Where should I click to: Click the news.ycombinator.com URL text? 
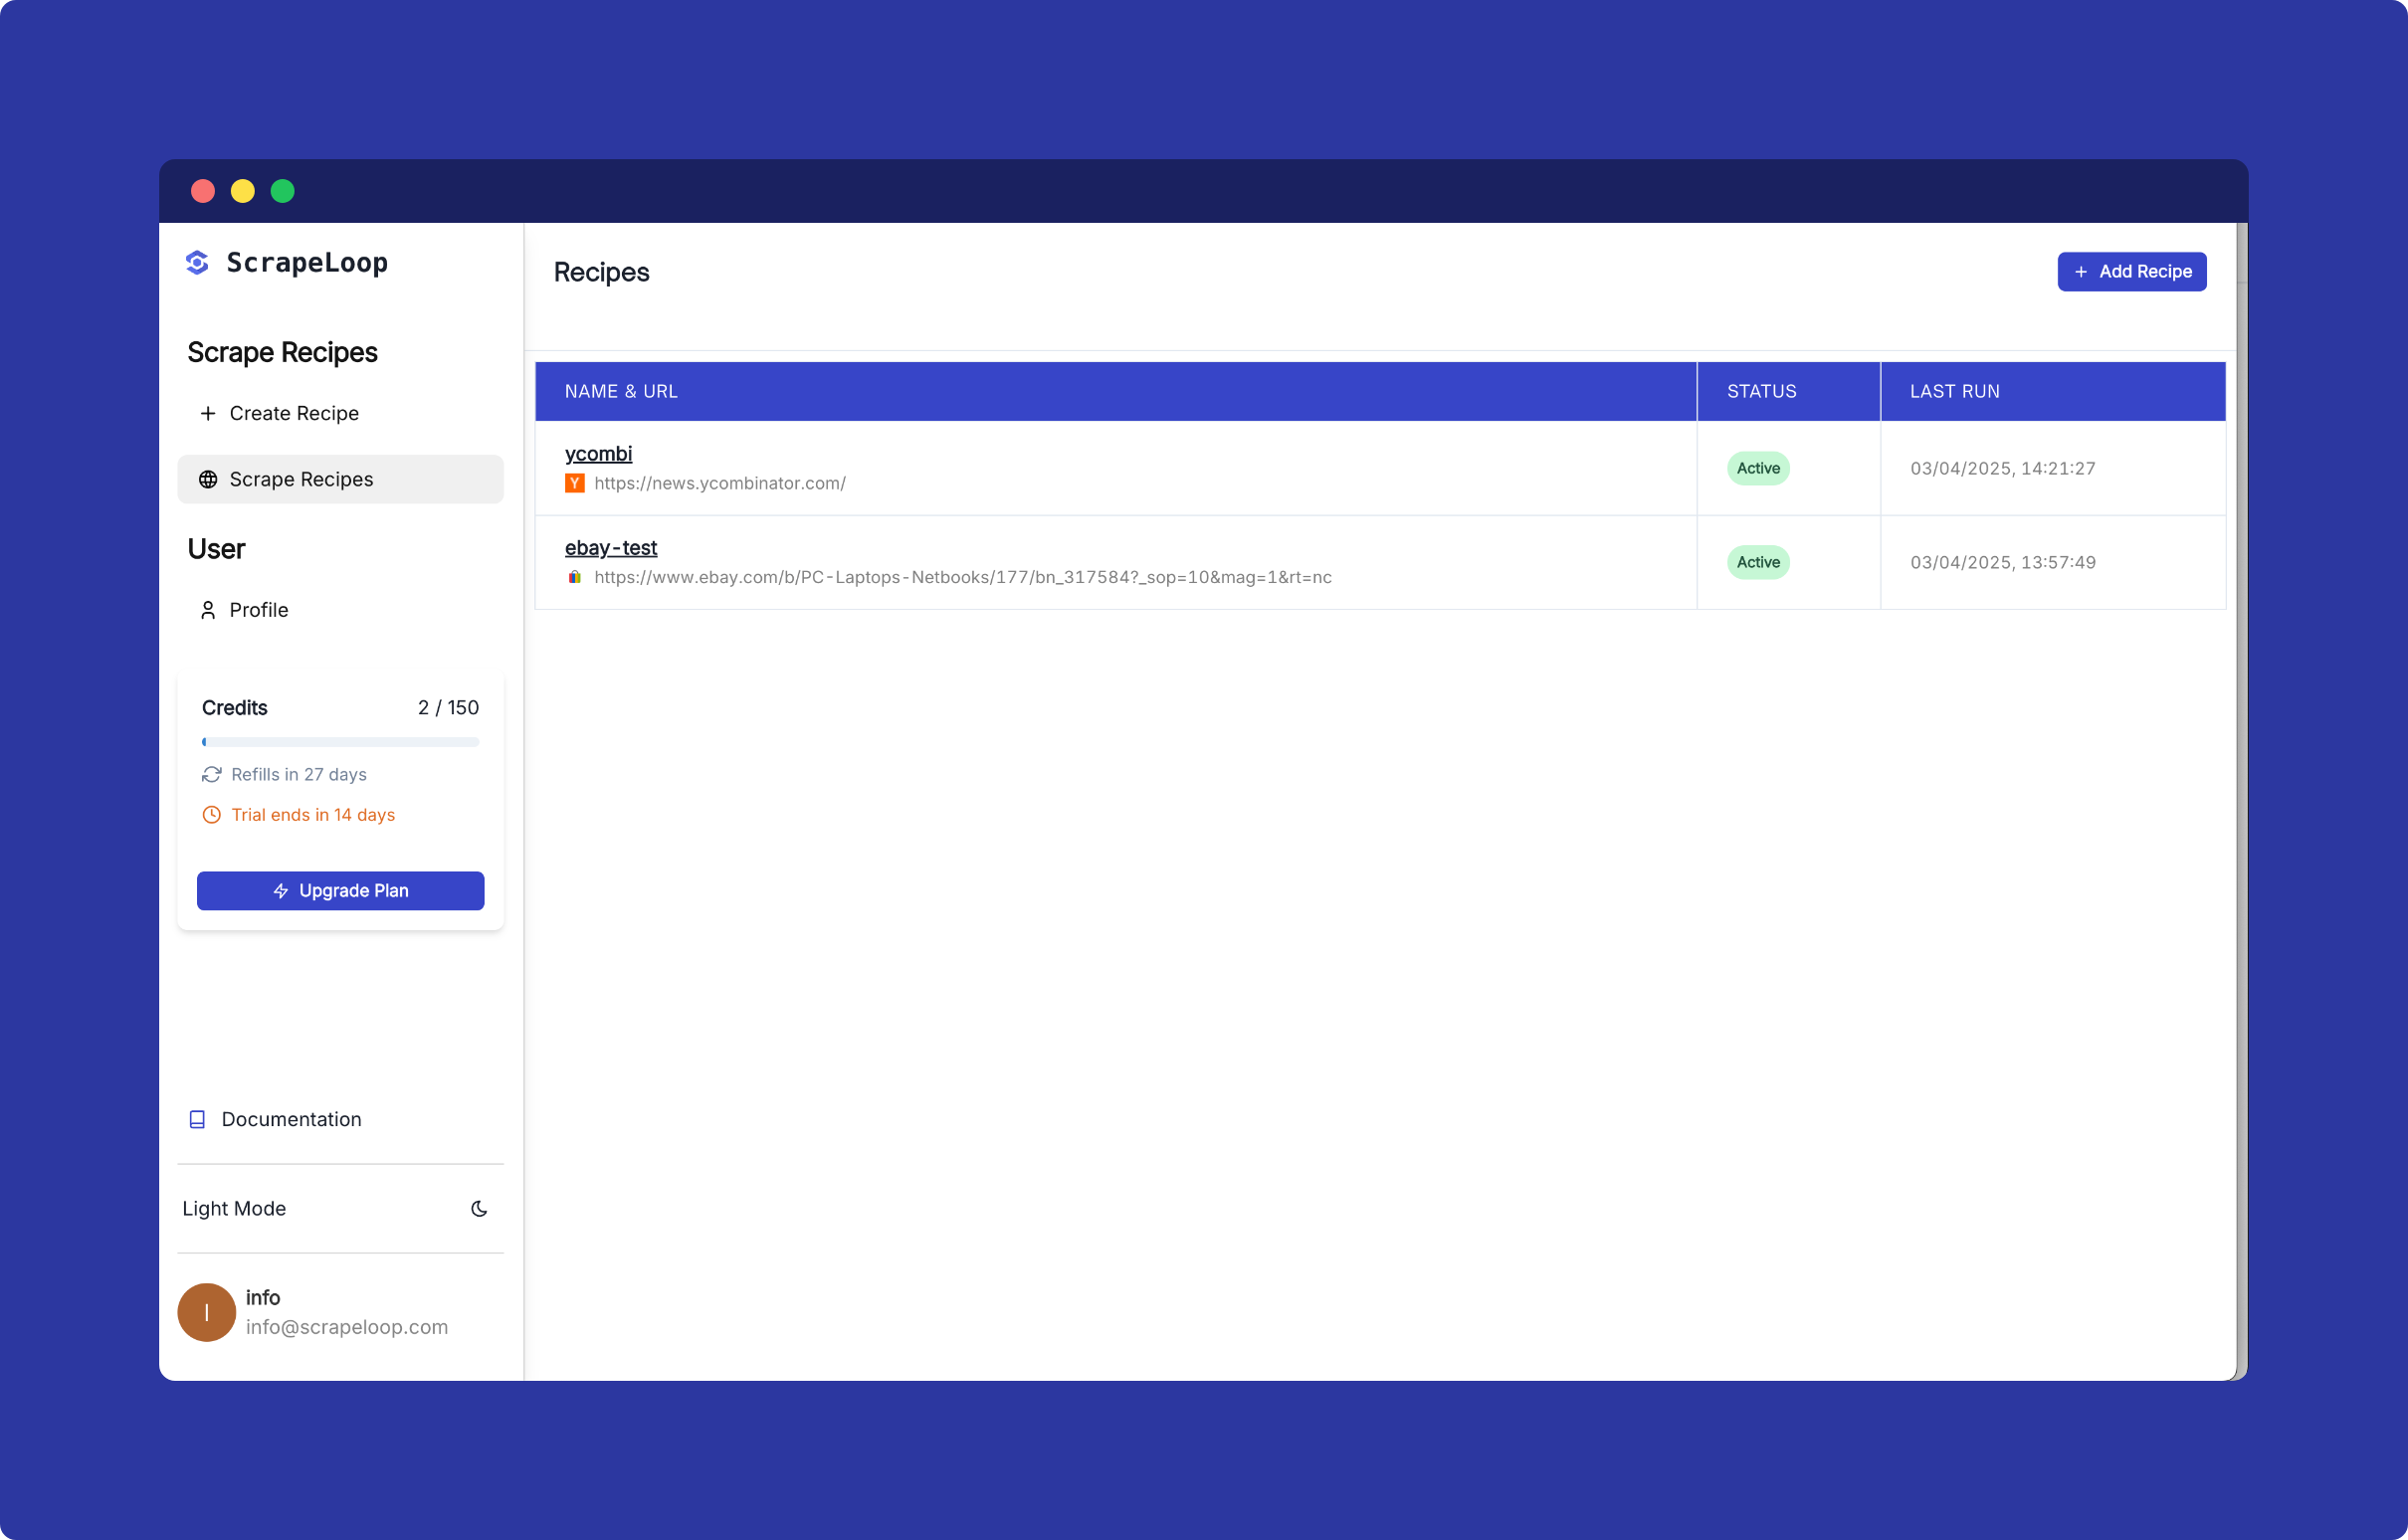click(x=720, y=483)
